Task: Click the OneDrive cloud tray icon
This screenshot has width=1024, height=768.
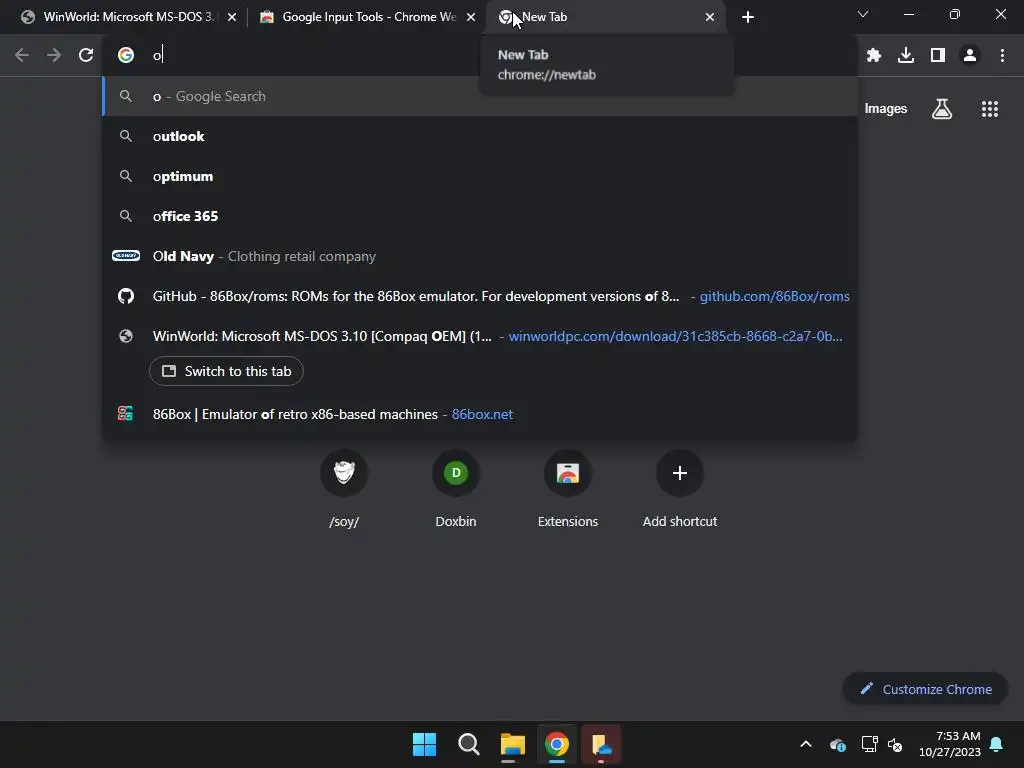Action: (x=838, y=744)
